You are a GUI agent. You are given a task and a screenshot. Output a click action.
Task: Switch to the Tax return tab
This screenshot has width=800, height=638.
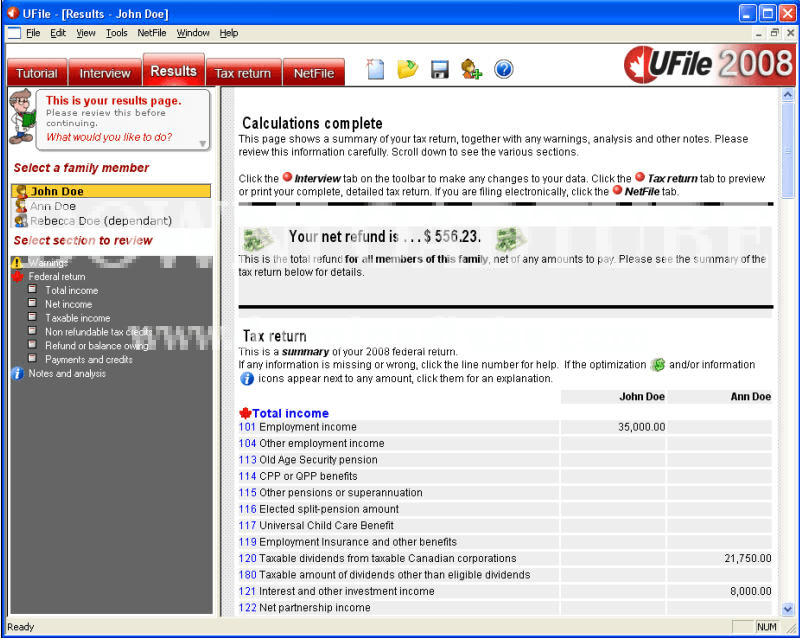[242, 73]
